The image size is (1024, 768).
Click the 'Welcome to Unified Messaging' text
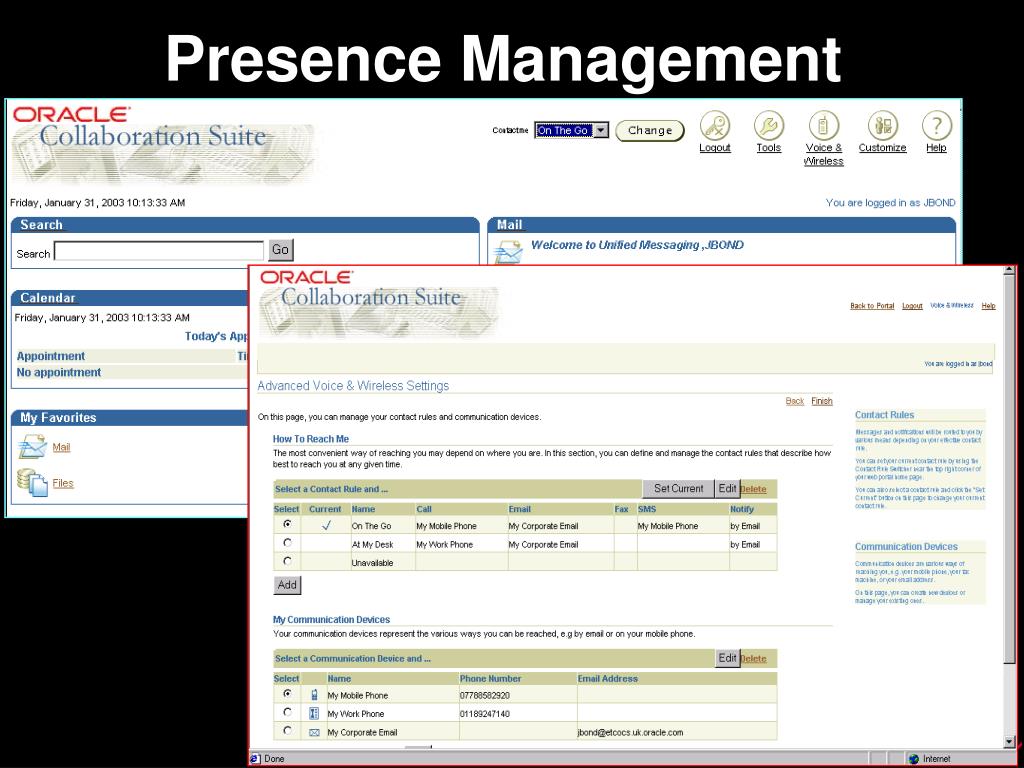coord(637,245)
